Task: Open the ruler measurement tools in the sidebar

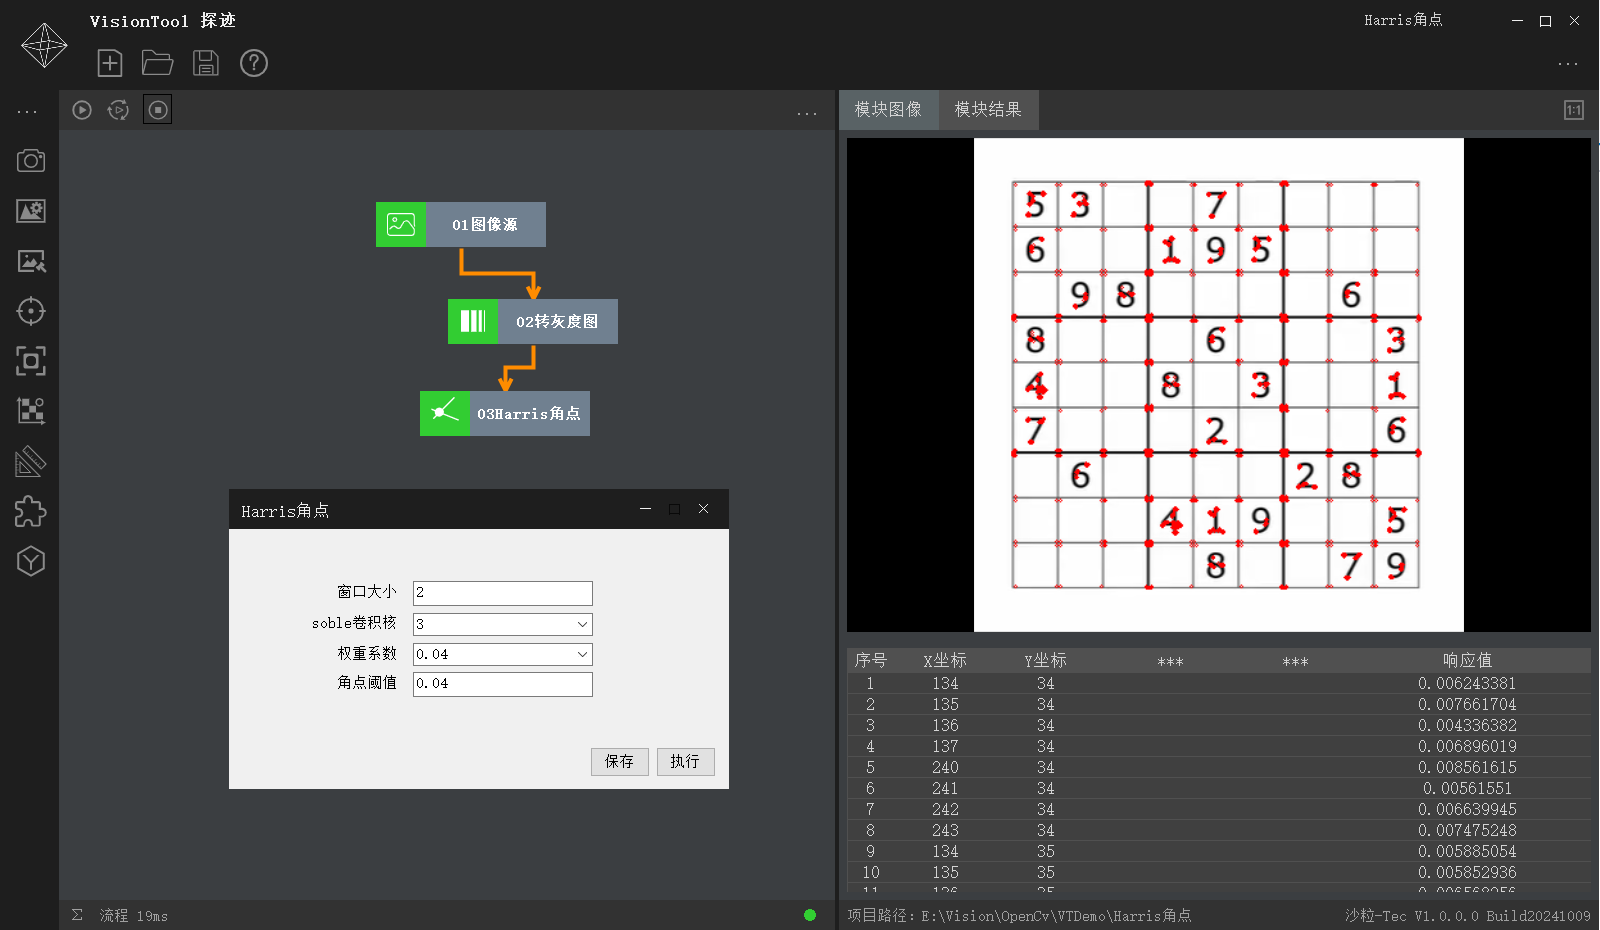Action: point(31,461)
